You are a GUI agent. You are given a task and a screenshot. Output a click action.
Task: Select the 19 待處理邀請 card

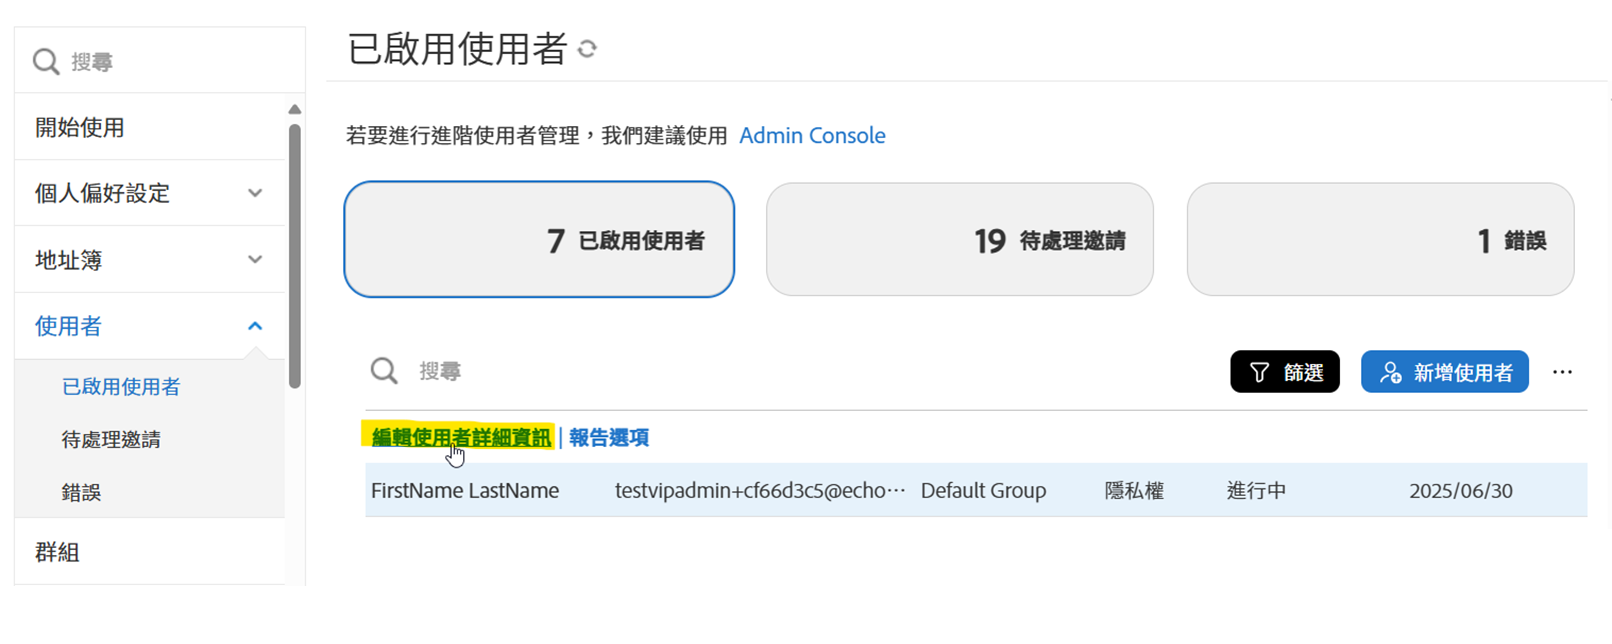click(x=960, y=239)
